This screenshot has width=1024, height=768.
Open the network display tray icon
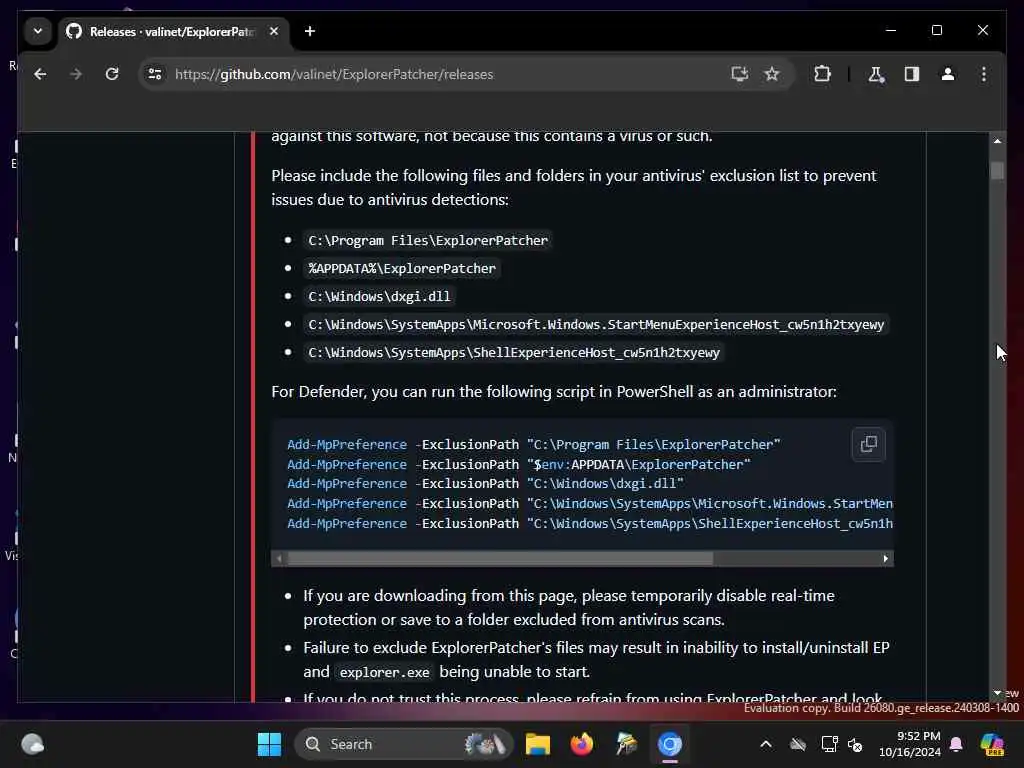(829, 744)
